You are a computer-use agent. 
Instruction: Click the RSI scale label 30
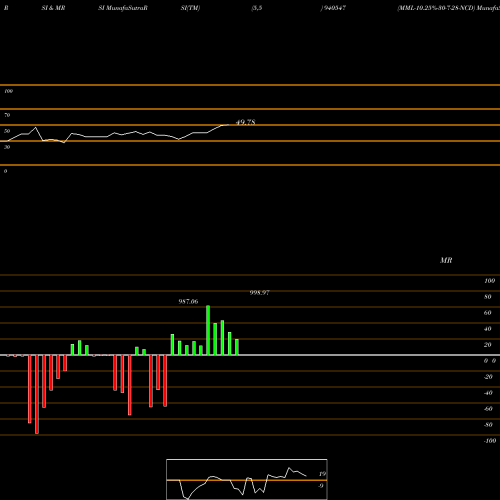[x=7, y=147]
